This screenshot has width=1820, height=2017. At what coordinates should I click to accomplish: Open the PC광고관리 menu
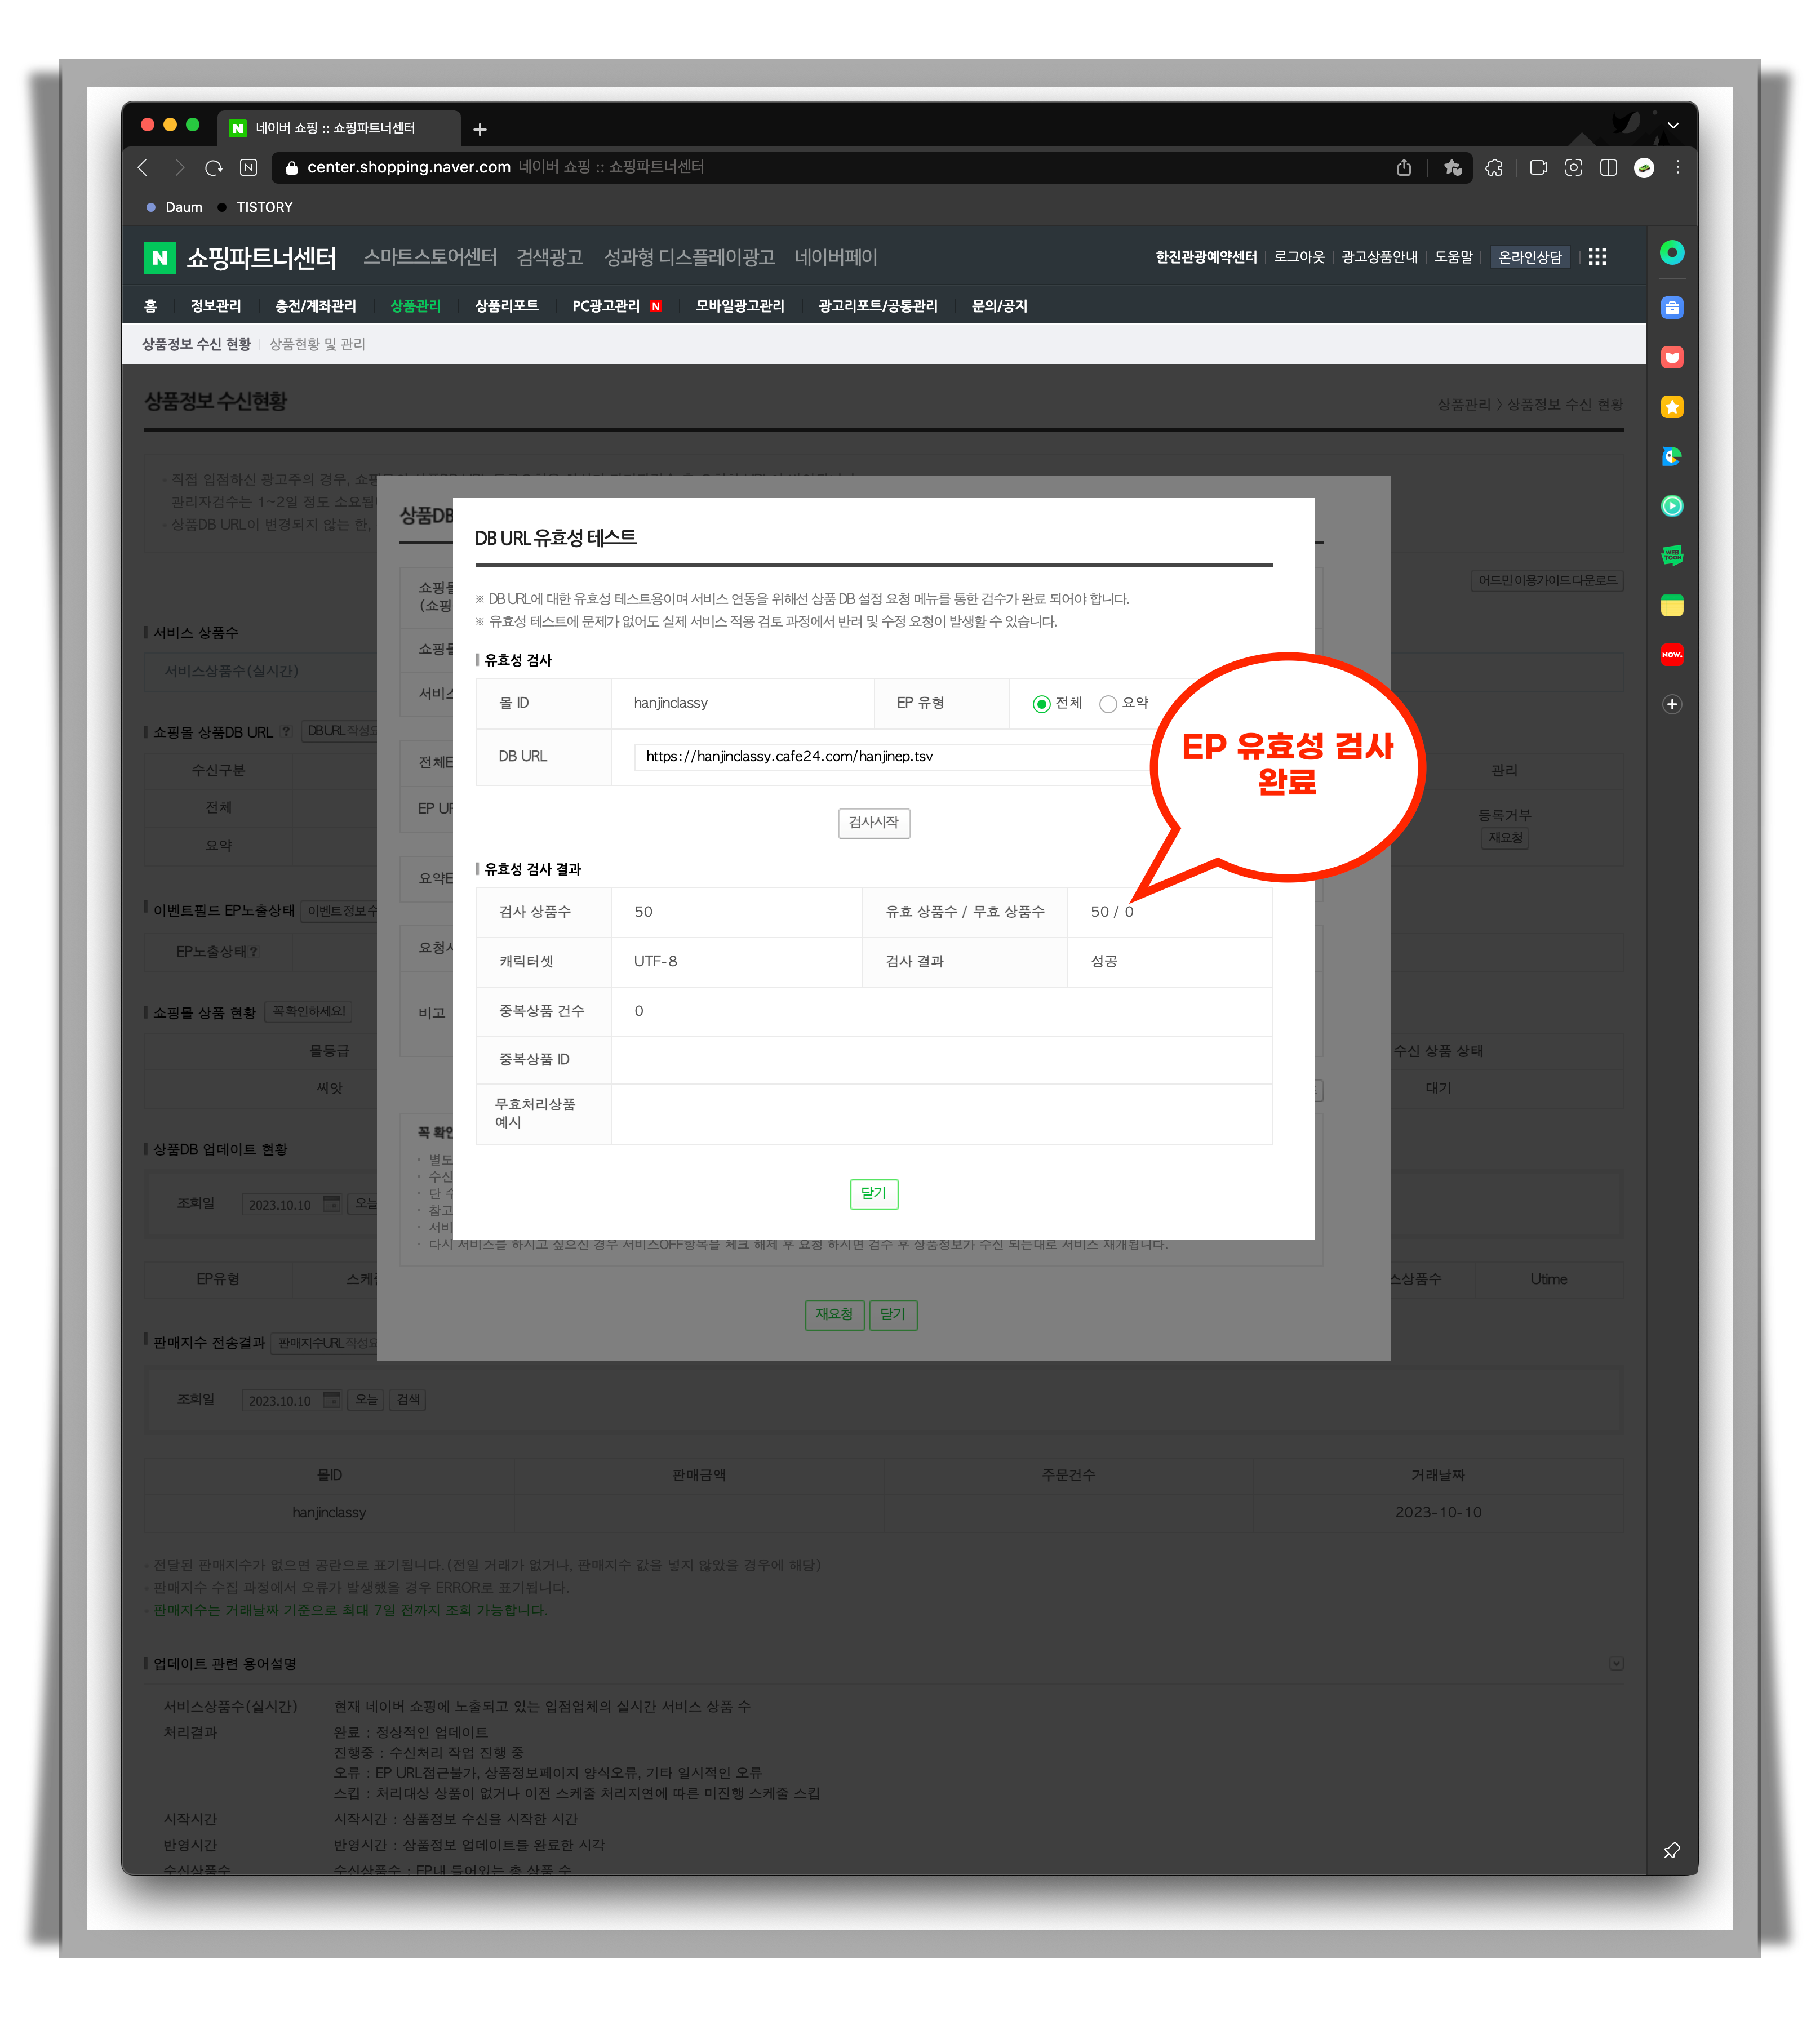coord(606,306)
